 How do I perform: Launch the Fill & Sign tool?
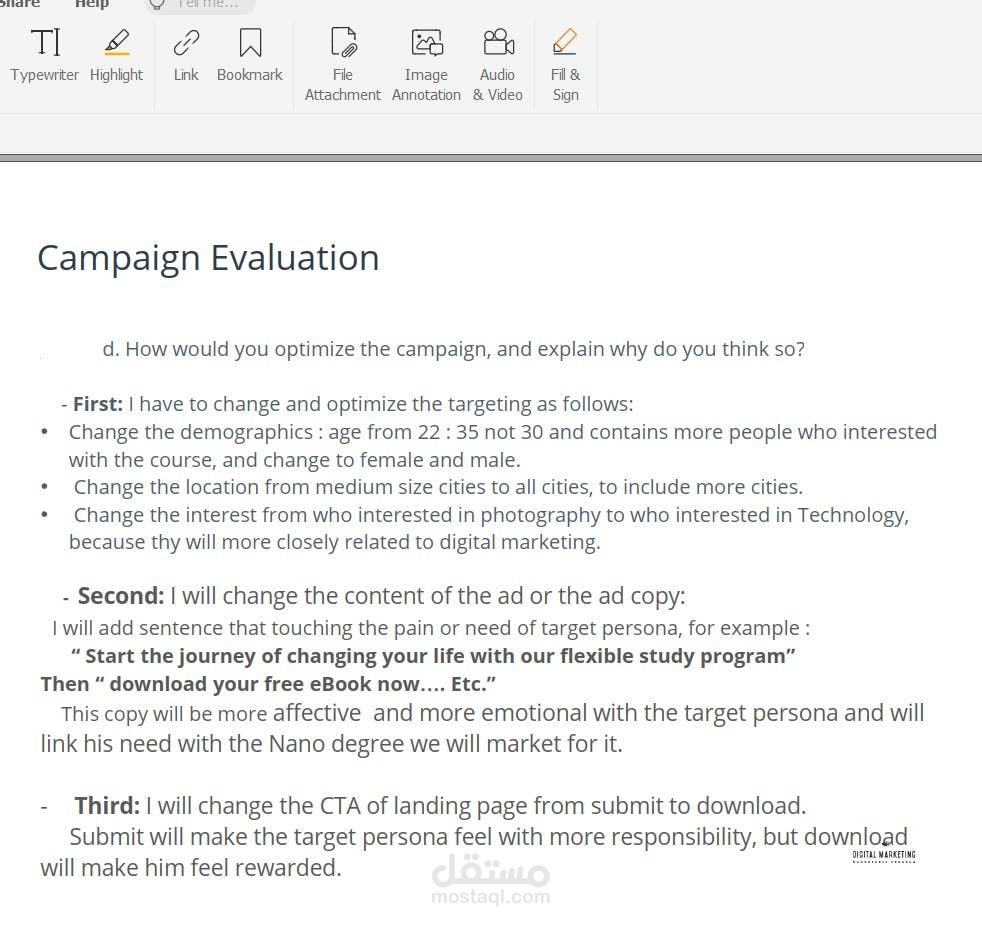[565, 64]
